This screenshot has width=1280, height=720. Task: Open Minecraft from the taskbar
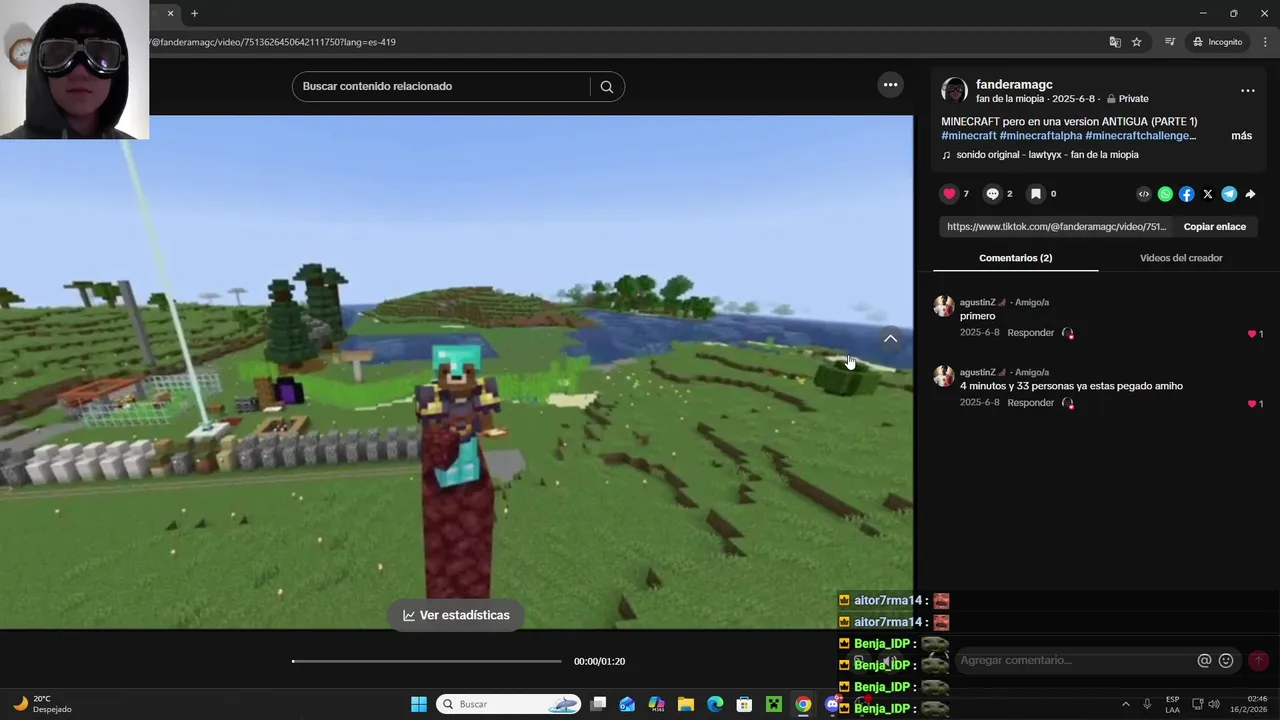coord(773,704)
